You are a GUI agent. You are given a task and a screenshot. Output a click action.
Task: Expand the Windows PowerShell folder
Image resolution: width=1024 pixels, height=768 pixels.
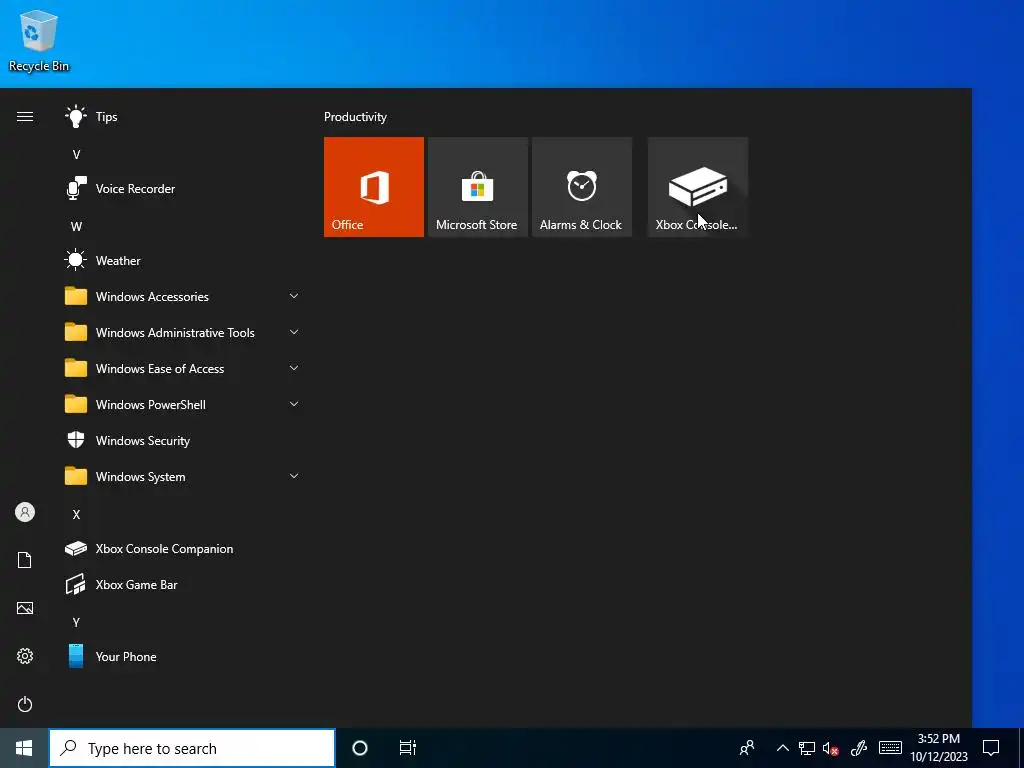coord(183,405)
